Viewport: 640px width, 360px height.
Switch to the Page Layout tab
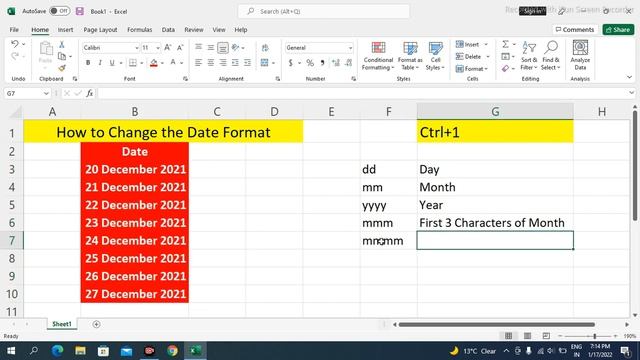tap(100, 30)
